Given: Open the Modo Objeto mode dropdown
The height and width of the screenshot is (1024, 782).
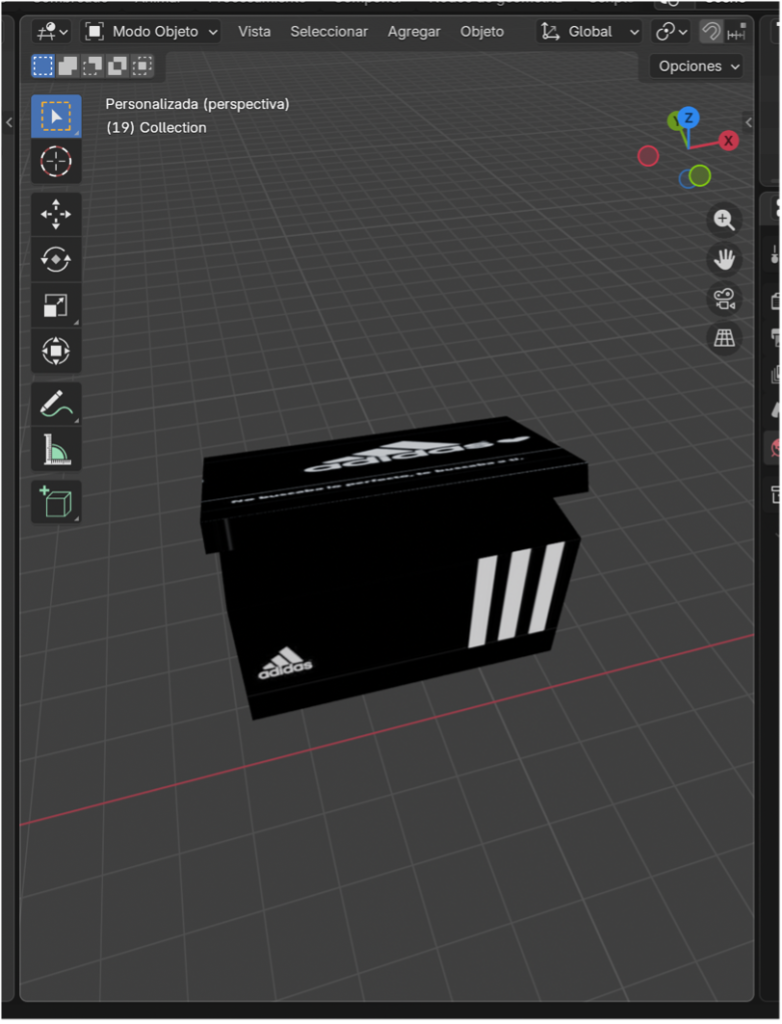Looking at the screenshot, I should [151, 31].
